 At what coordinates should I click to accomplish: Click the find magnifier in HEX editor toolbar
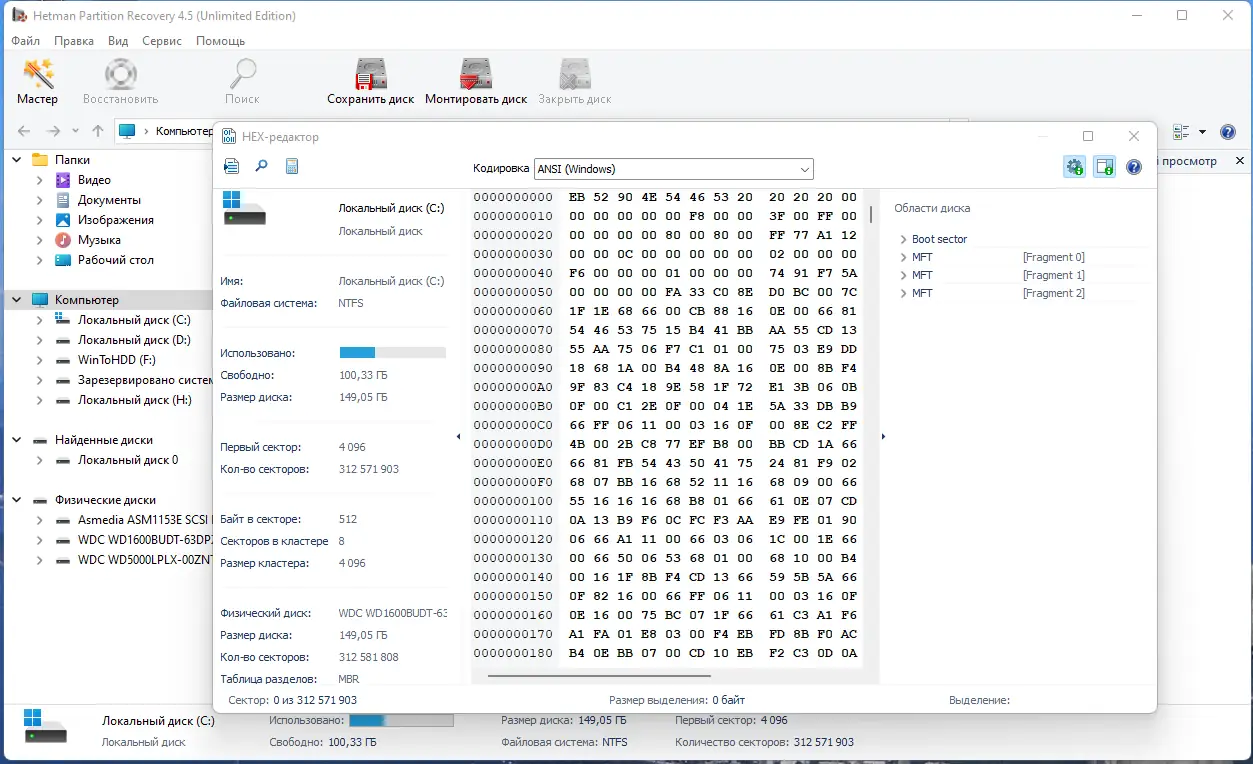point(261,167)
